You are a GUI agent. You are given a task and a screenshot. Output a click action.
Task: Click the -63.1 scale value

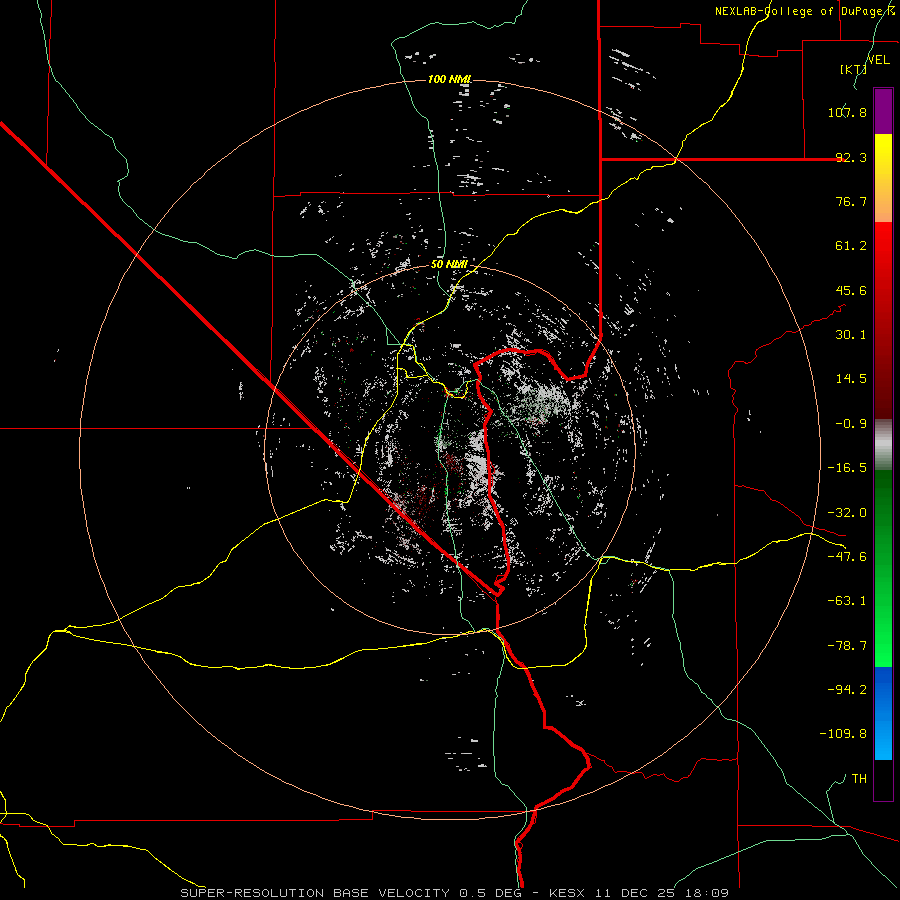coord(847,601)
